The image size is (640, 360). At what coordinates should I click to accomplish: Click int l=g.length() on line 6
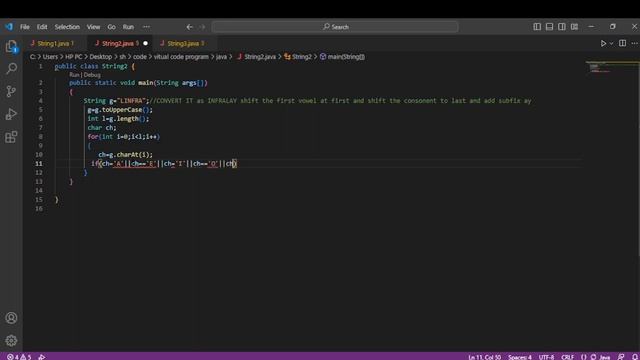tap(118, 119)
